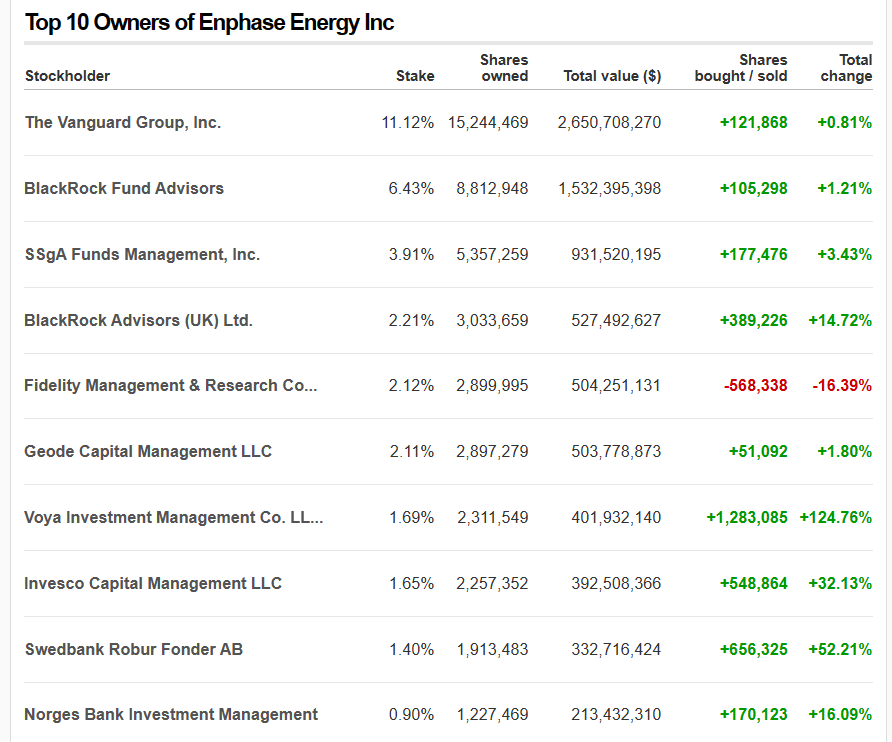Select shares owned 2,311,549
The width and height of the screenshot is (892, 742).
click(x=493, y=517)
